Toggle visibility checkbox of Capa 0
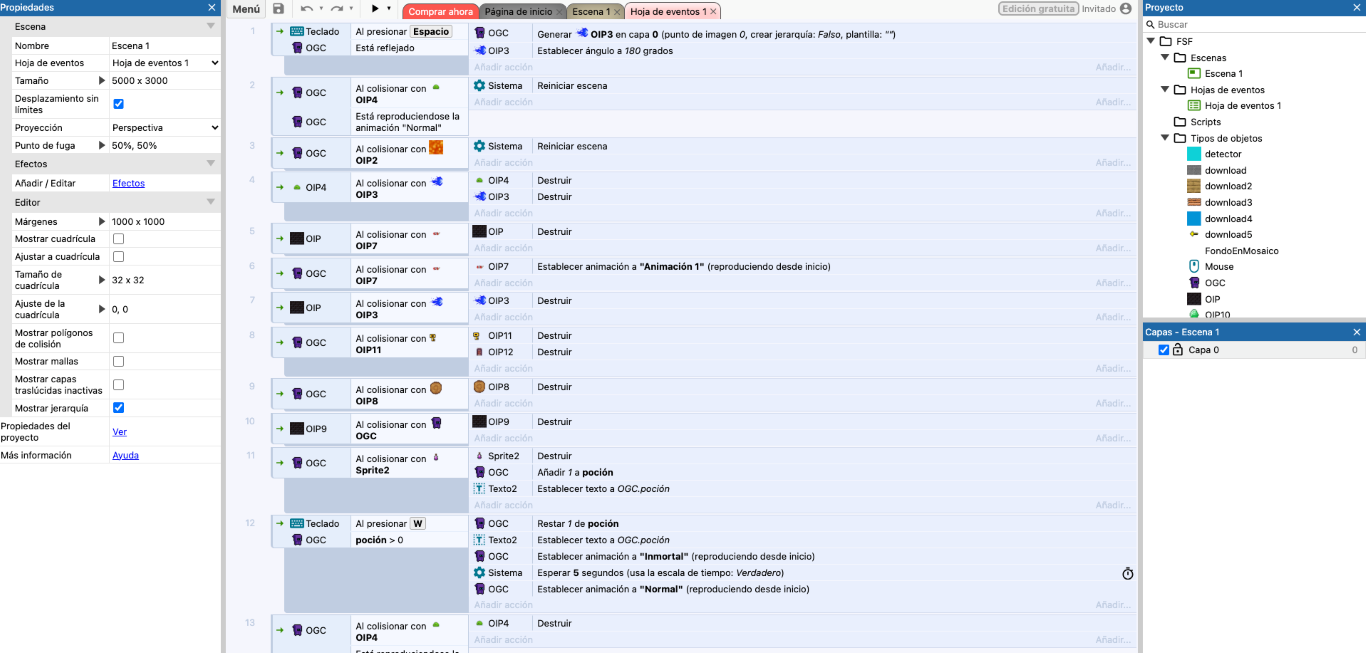The image size is (1366, 653). click(1163, 350)
